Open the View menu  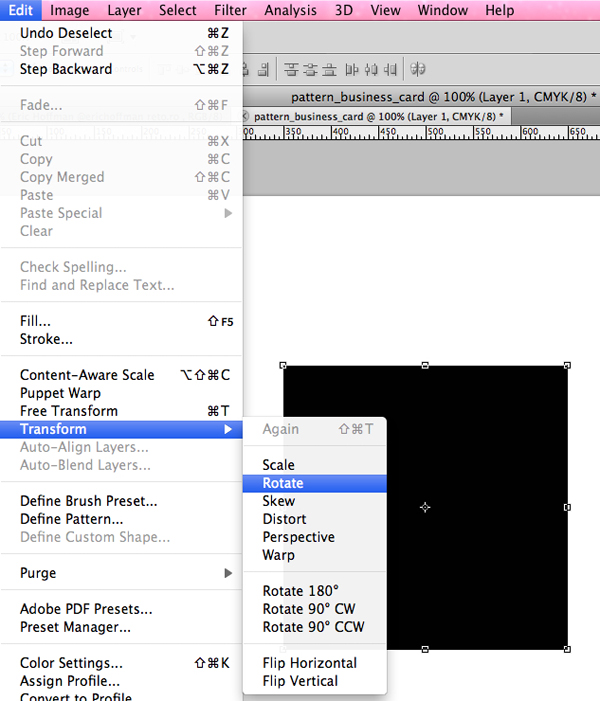pos(385,10)
